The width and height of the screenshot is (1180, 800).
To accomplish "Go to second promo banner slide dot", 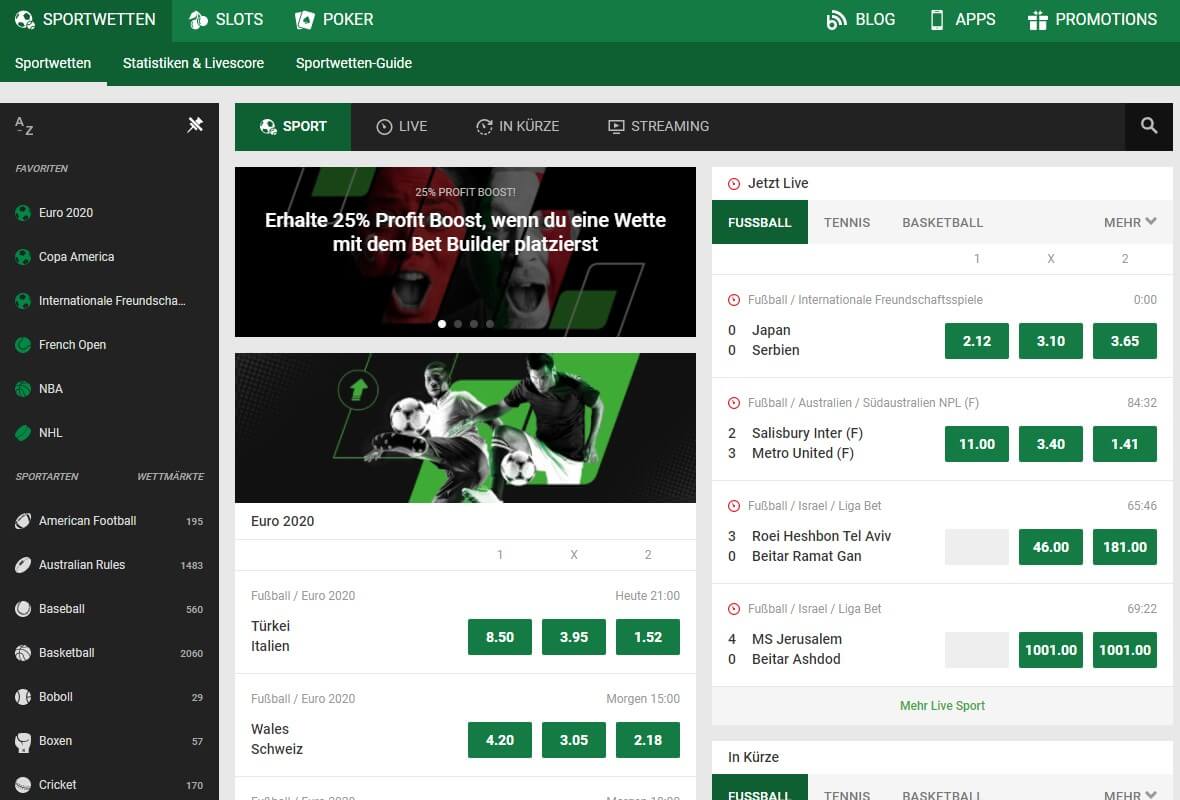I will click(x=458, y=324).
